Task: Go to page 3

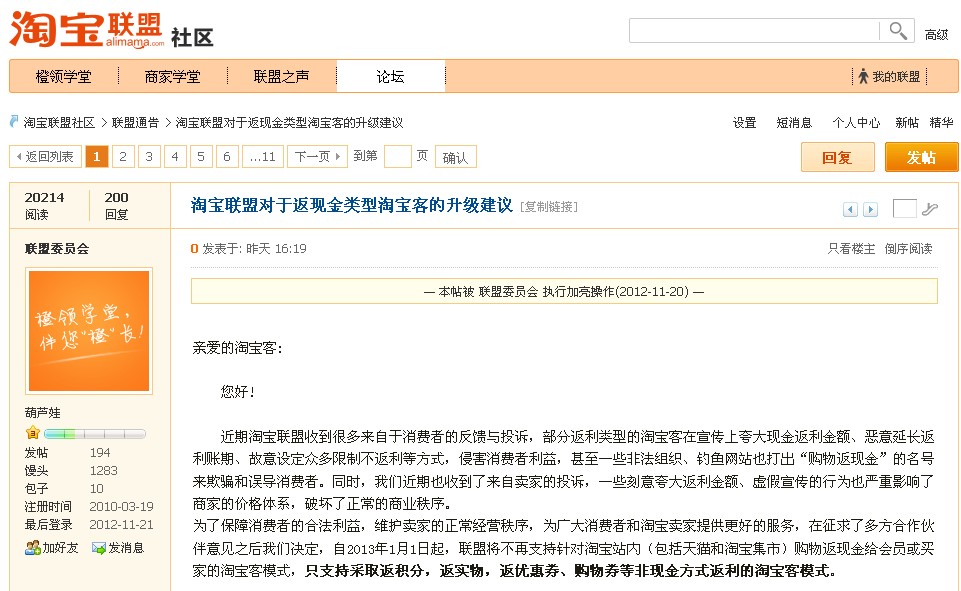Action: point(149,156)
